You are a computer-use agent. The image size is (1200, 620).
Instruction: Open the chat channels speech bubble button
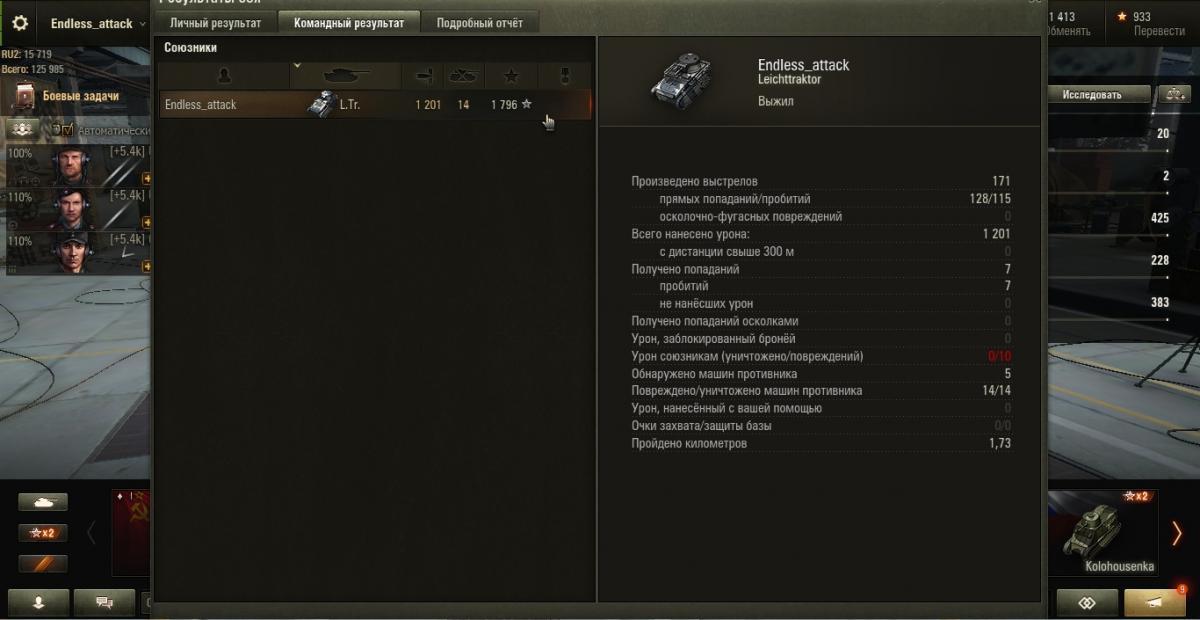point(103,602)
